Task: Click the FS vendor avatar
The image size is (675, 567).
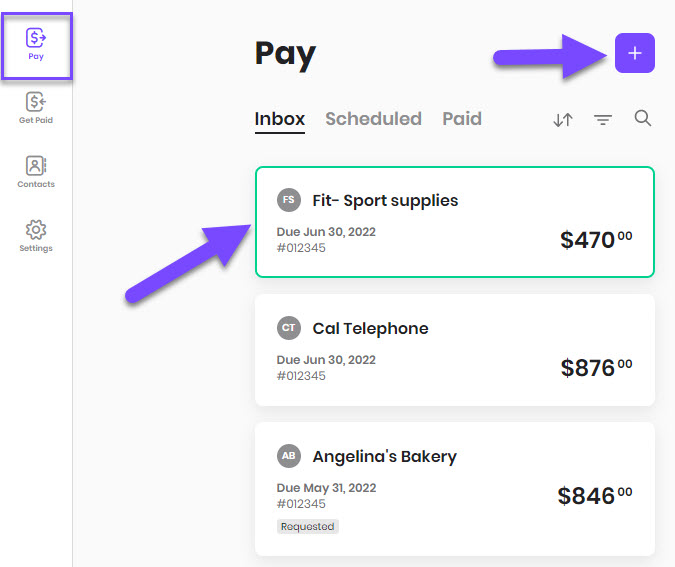Action: [x=289, y=200]
